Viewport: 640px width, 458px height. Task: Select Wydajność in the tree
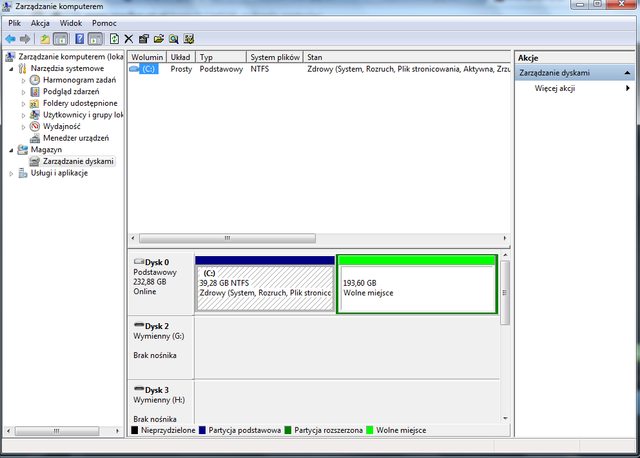point(62,127)
